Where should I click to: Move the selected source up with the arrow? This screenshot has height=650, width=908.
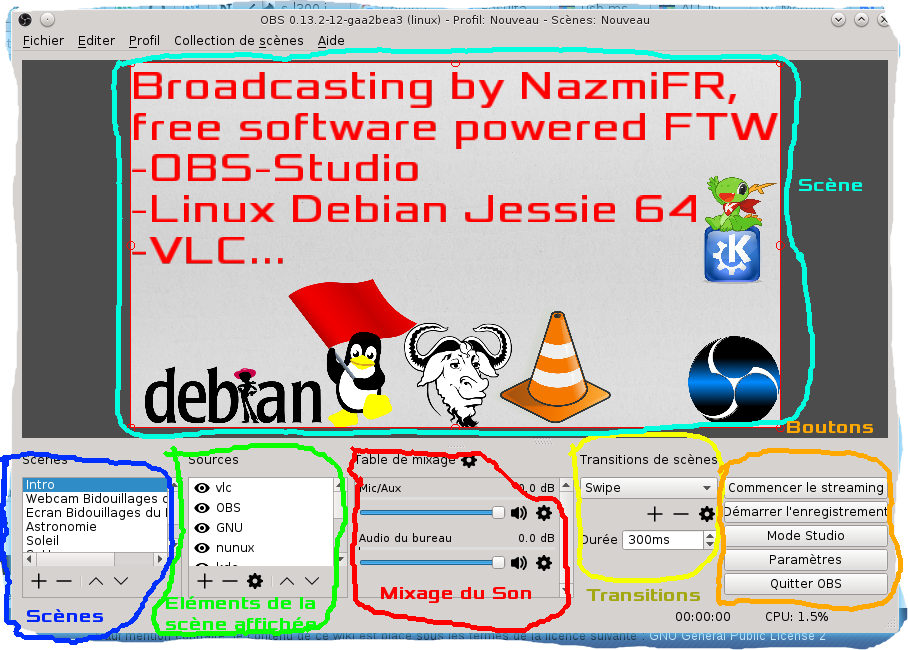(x=287, y=581)
